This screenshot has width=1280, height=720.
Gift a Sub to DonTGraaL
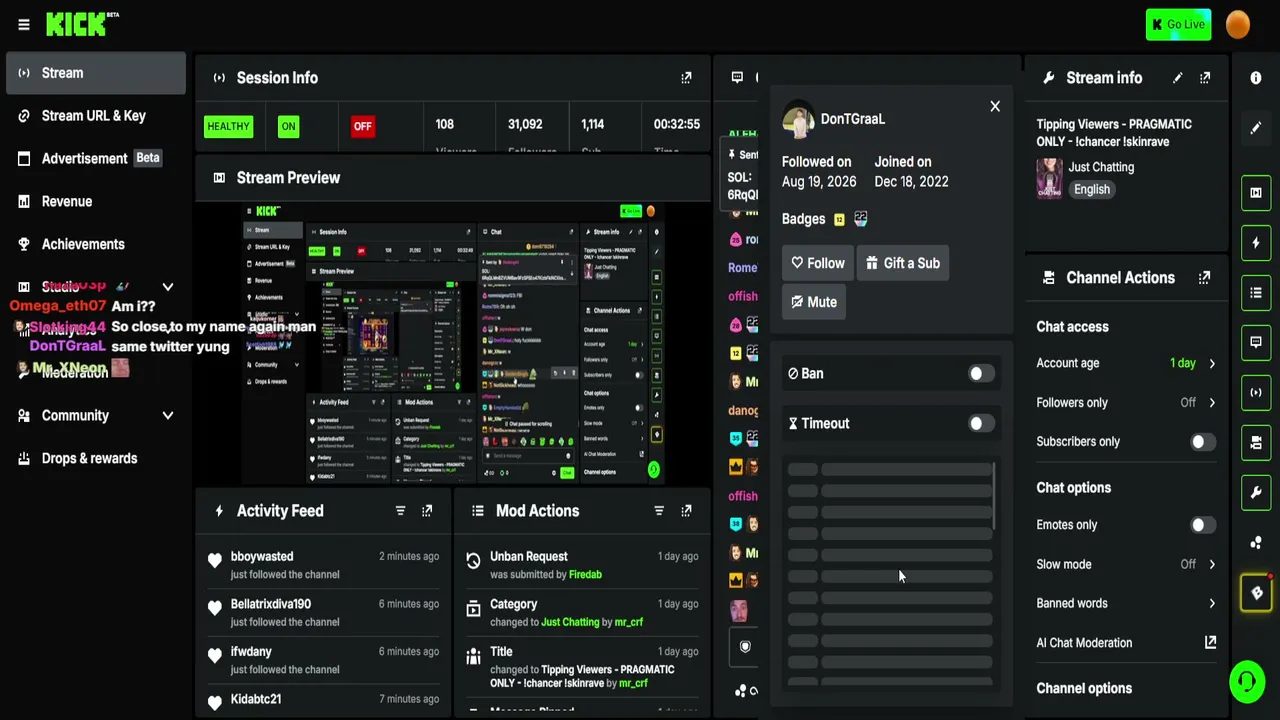coord(903,263)
